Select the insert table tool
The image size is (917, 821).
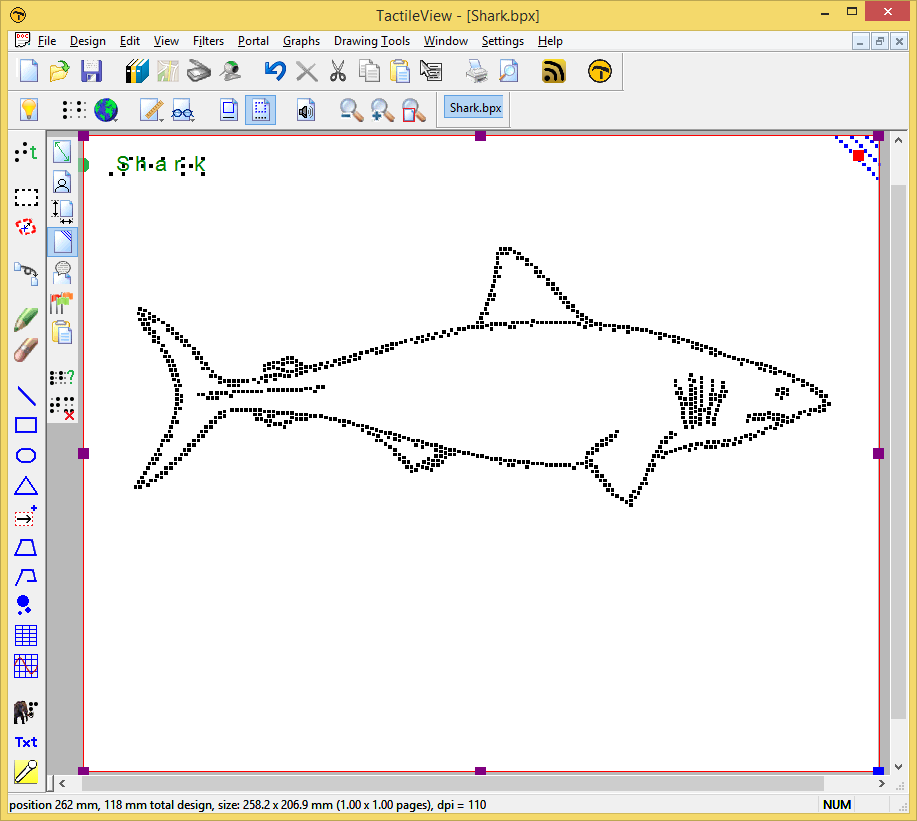click(x=25, y=636)
